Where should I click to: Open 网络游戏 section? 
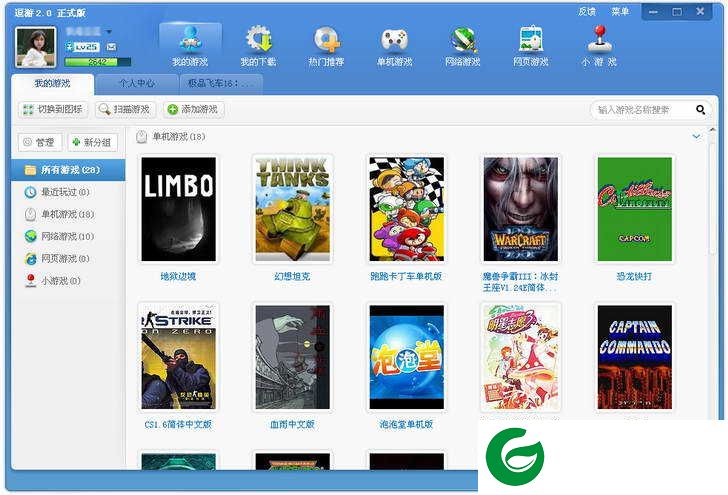pos(463,46)
